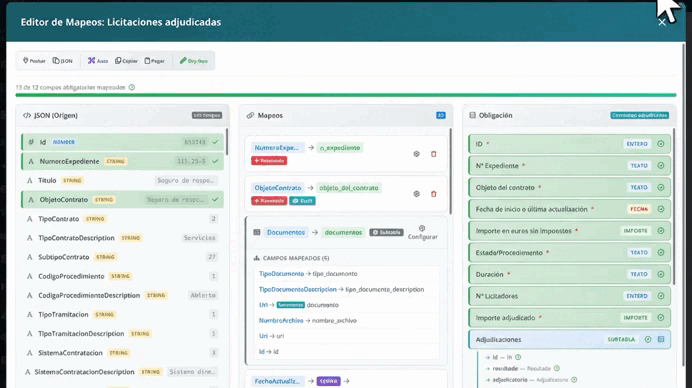Click the check icon on Nº Expediente row
The image size is (692, 388).
[x=661, y=166]
